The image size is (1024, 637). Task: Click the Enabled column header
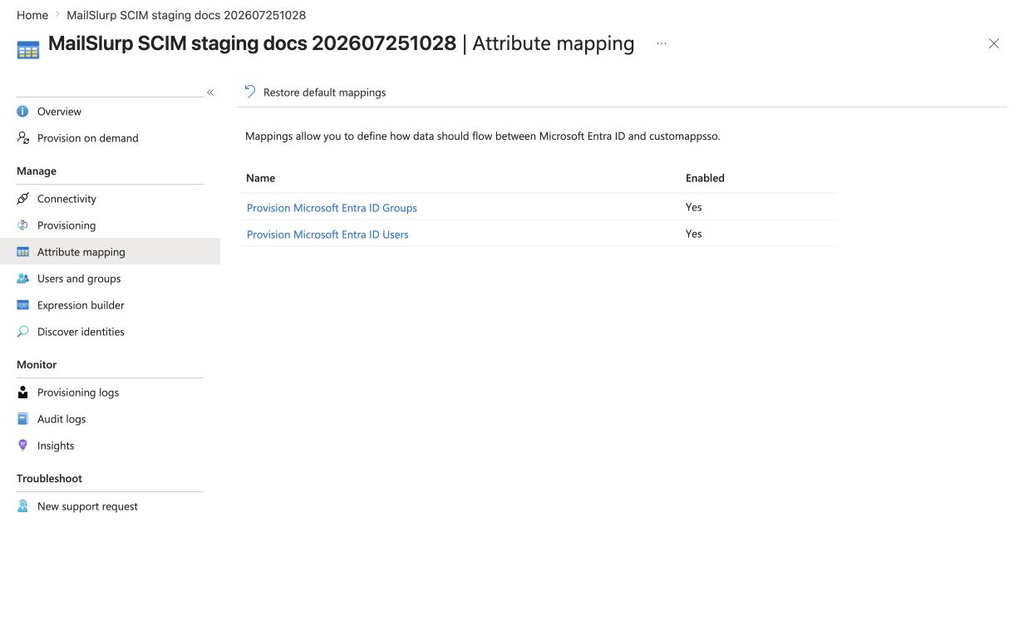(705, 178)
